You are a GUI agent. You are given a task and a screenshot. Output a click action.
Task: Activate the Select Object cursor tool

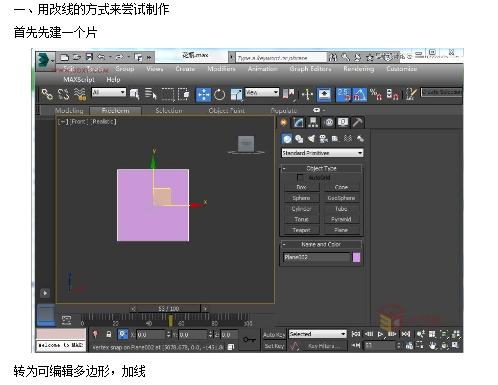click(135, 94)
